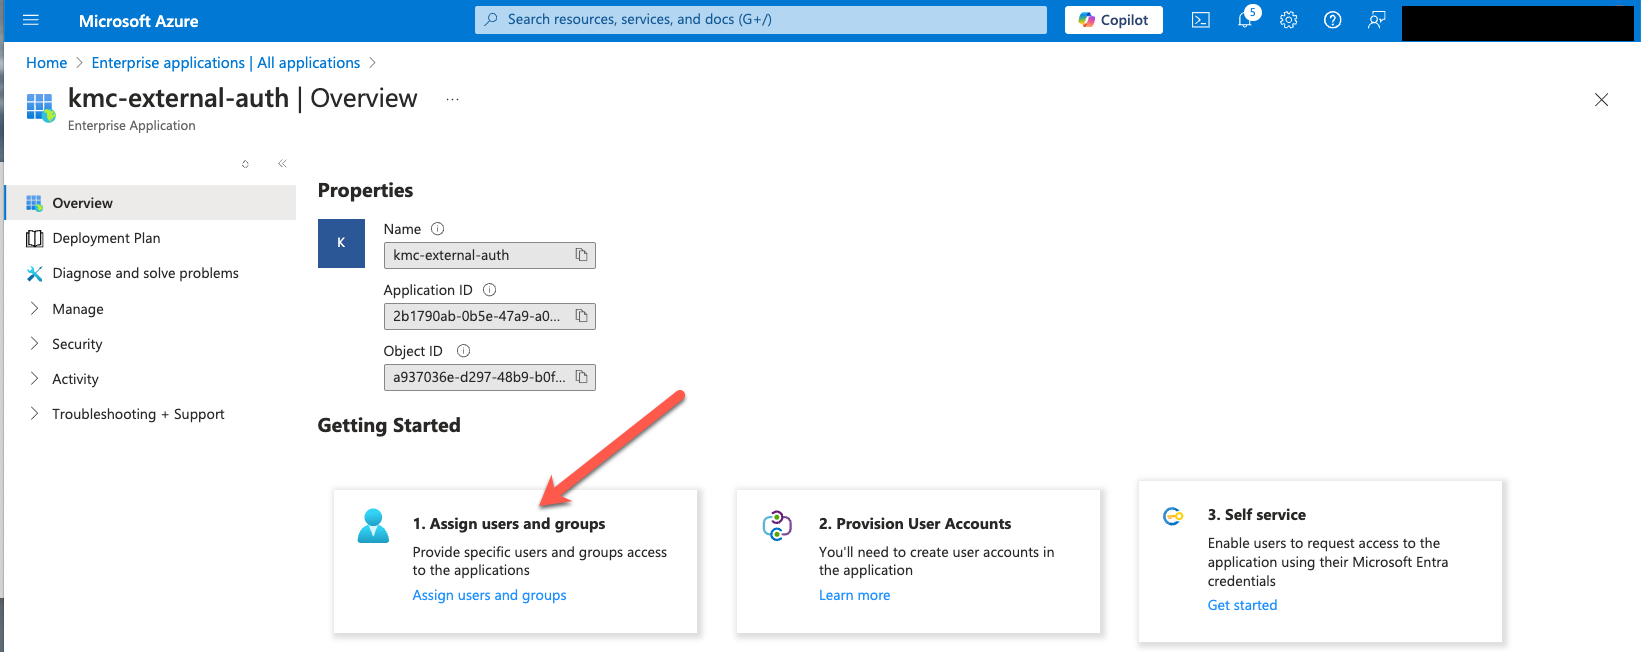Select Overview in the left menu

(150, 203)
